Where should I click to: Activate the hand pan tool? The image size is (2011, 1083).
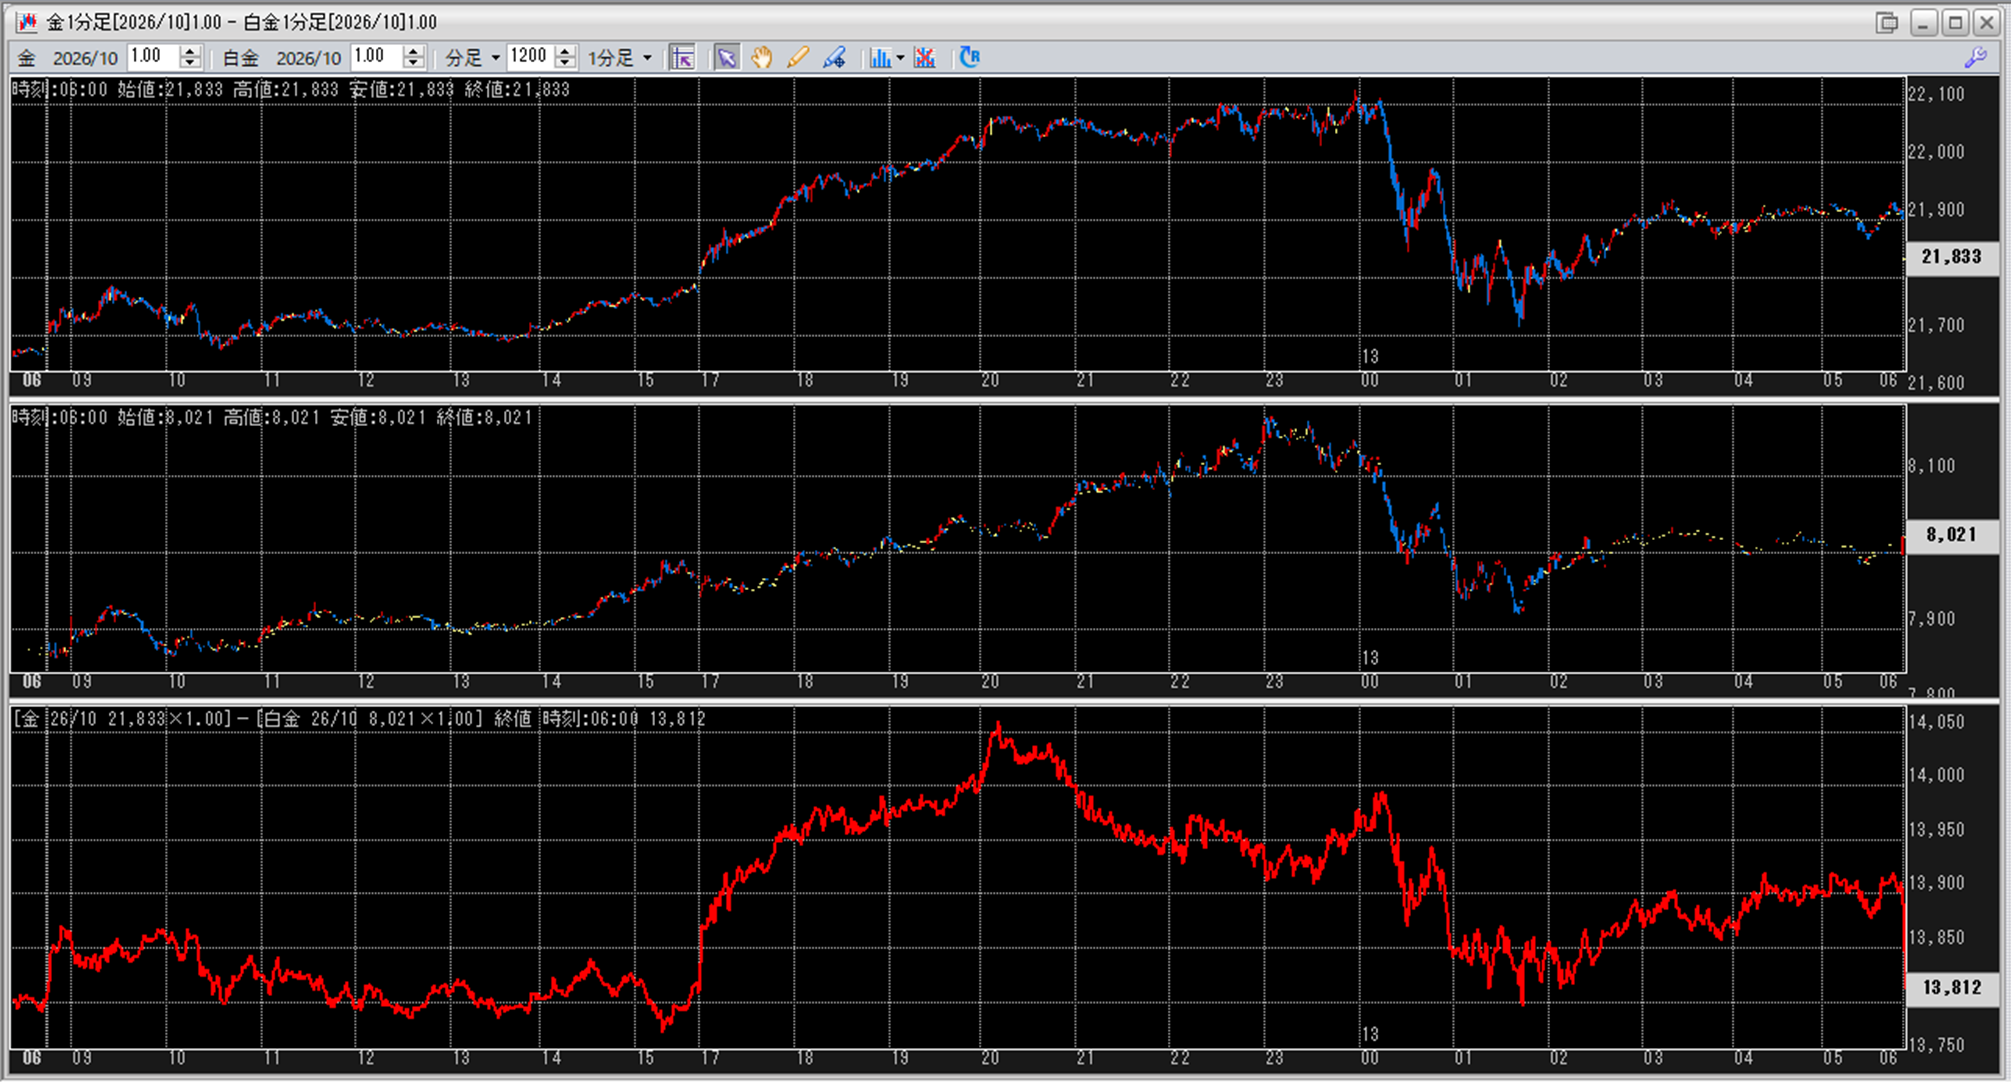point(762,58)
